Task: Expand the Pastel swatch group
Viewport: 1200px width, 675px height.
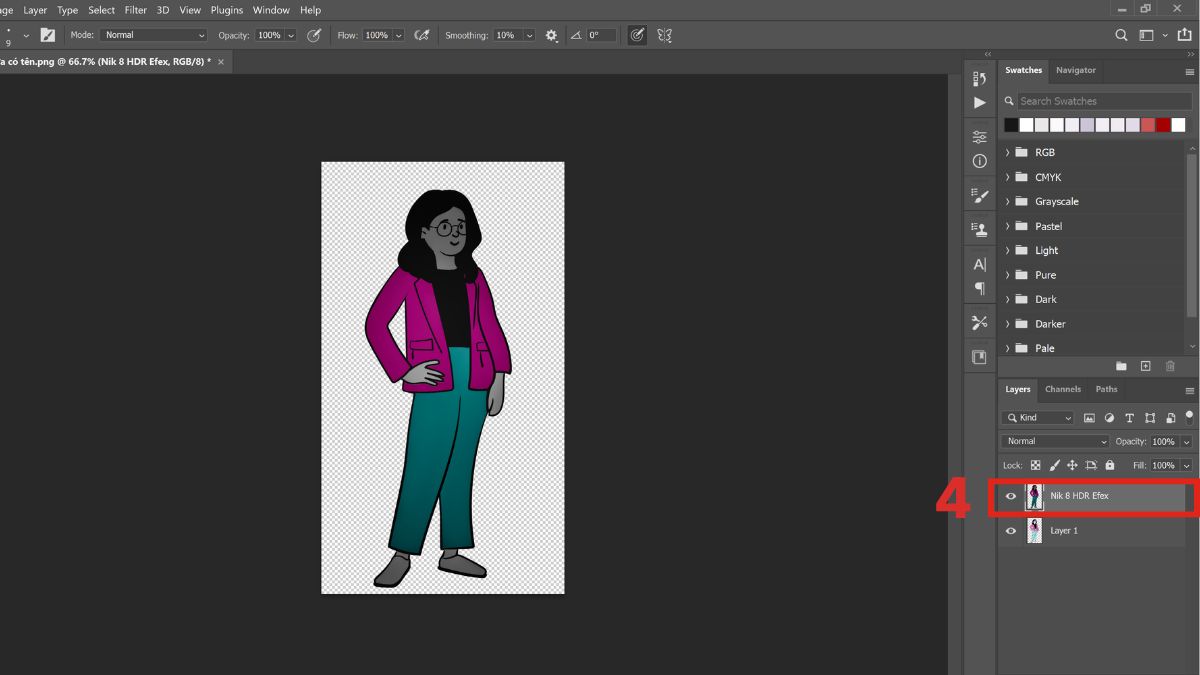Action: (x=1007, y=226)
